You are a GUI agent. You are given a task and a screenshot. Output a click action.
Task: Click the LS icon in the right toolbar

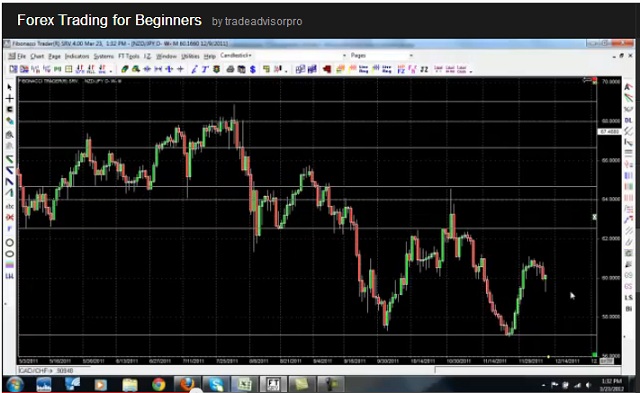click(x=629, y=298)
